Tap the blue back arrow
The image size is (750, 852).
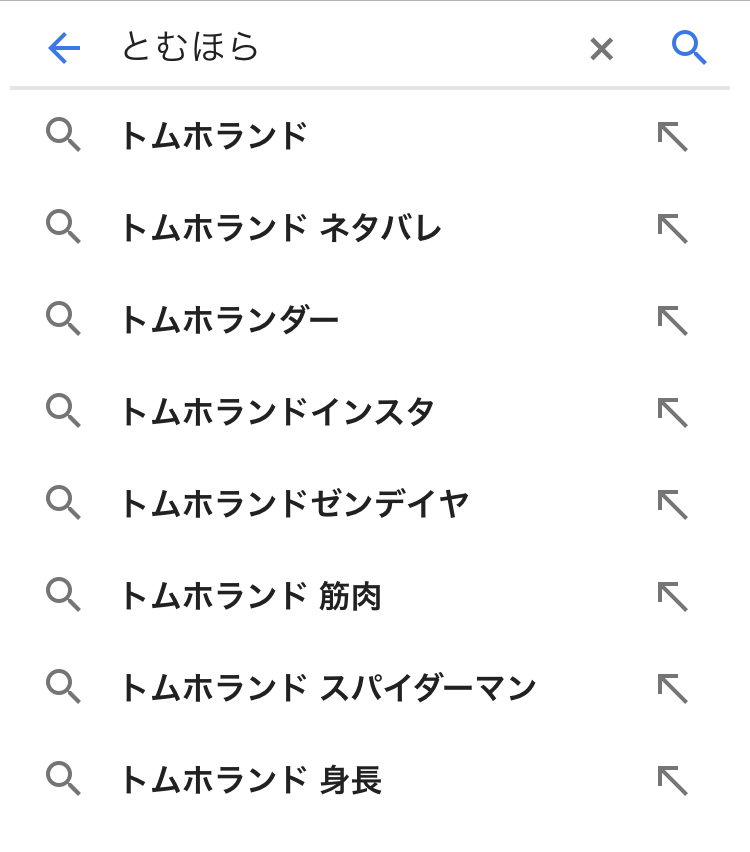[64, 48]
